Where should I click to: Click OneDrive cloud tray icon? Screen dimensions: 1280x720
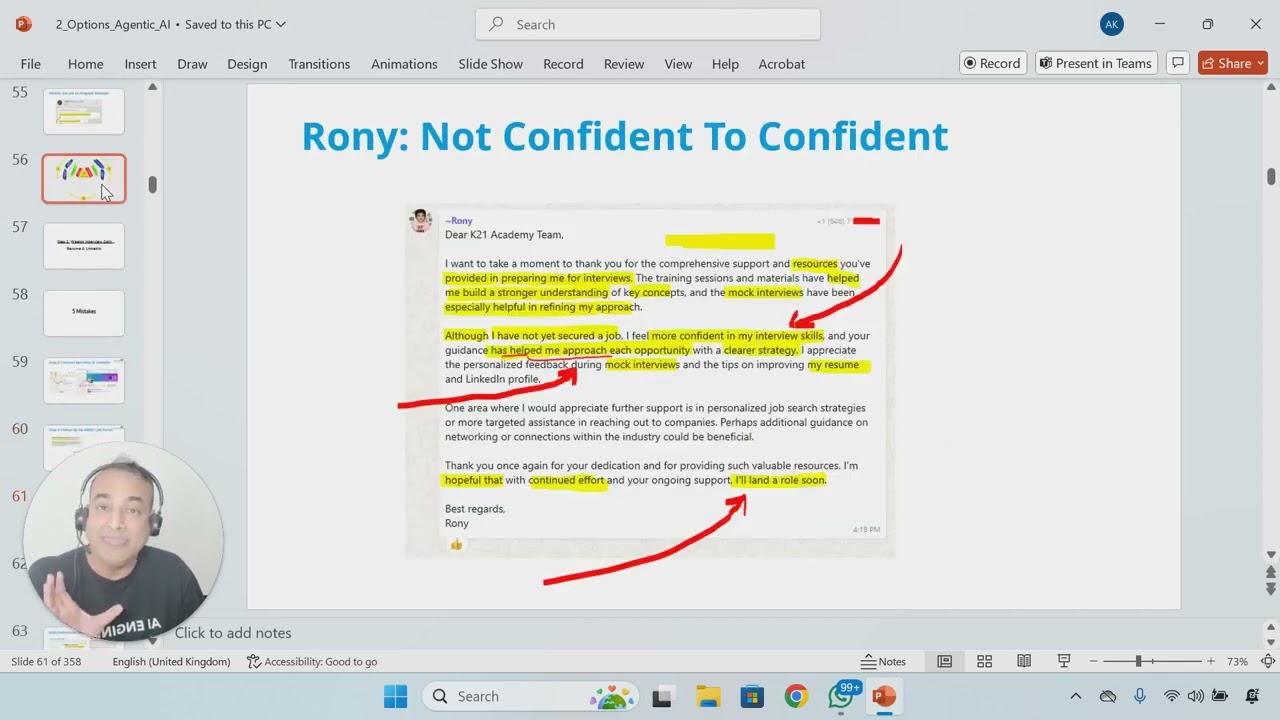coord(1107,696)
